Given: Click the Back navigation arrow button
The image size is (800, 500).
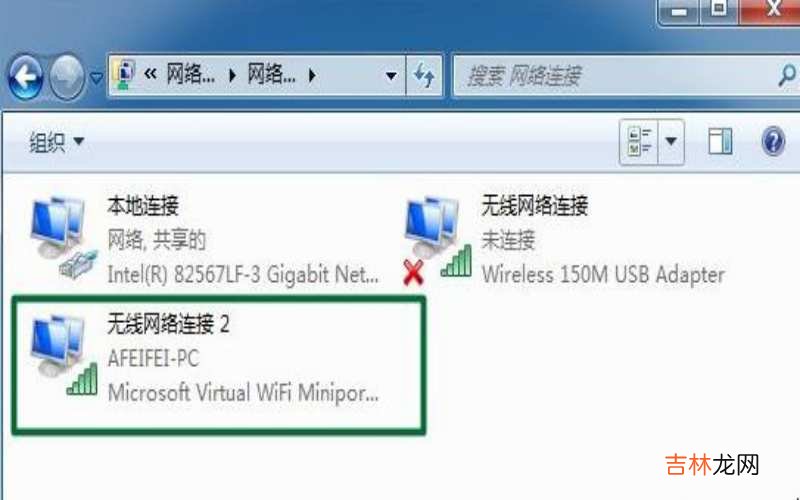Looking at the screenshot, I should [26, 77].
